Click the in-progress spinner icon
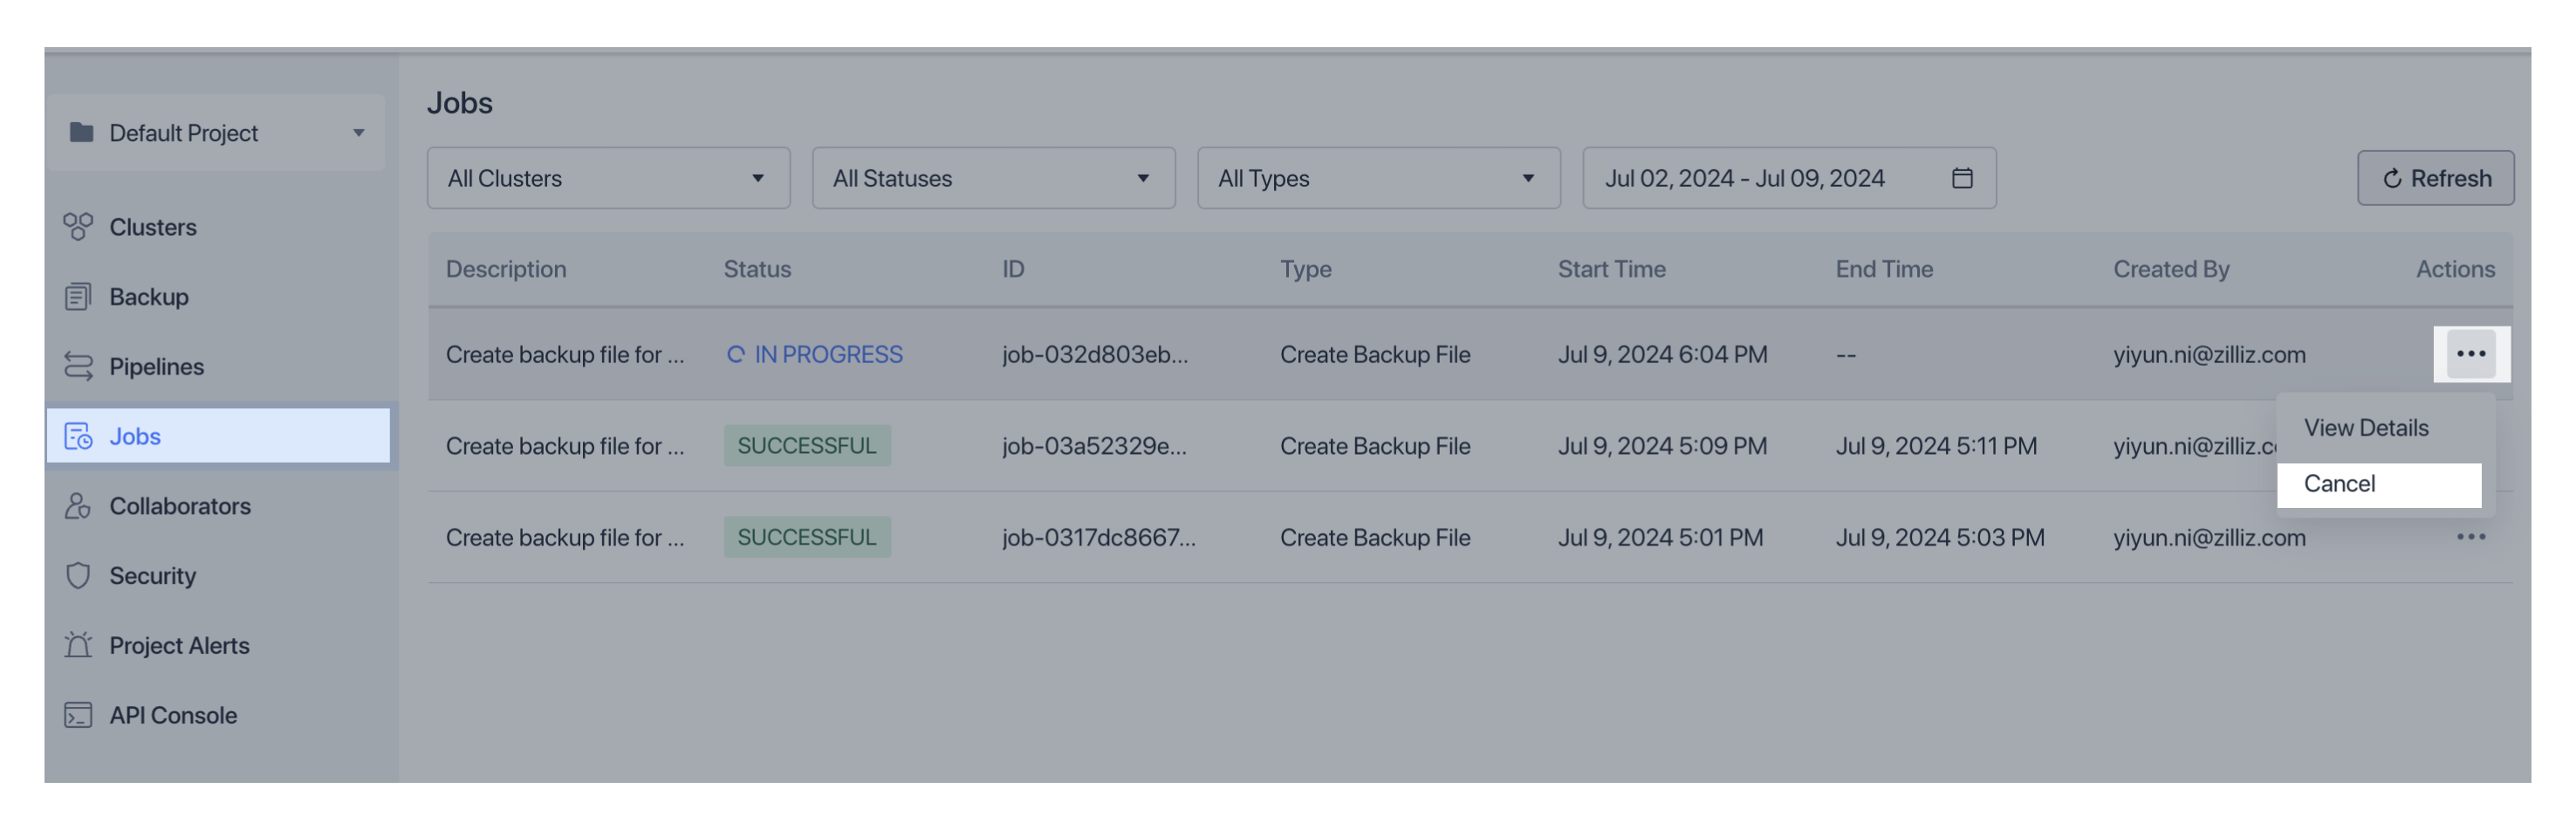 (735, 355)
